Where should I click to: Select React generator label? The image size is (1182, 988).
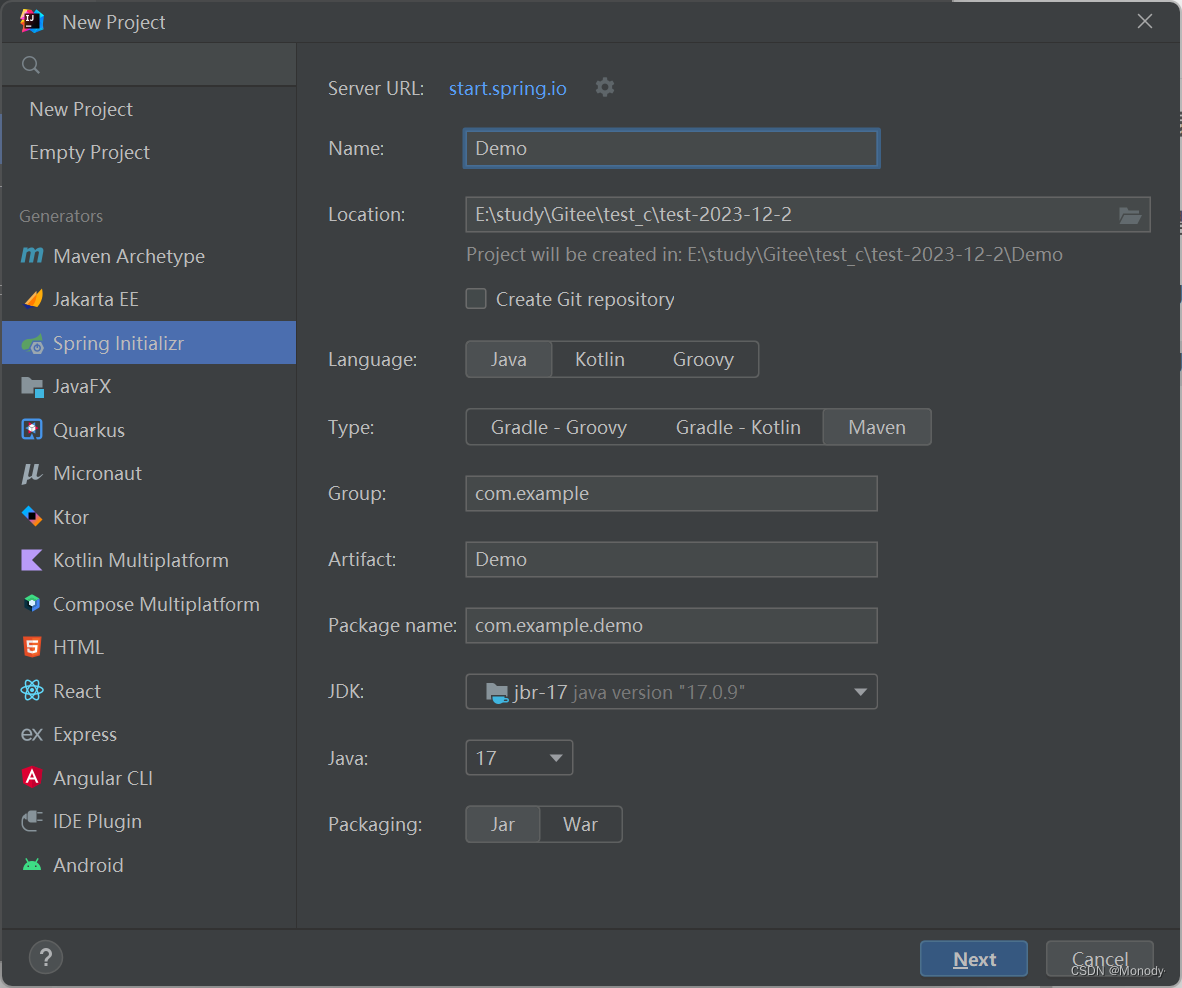click(77, 691)
